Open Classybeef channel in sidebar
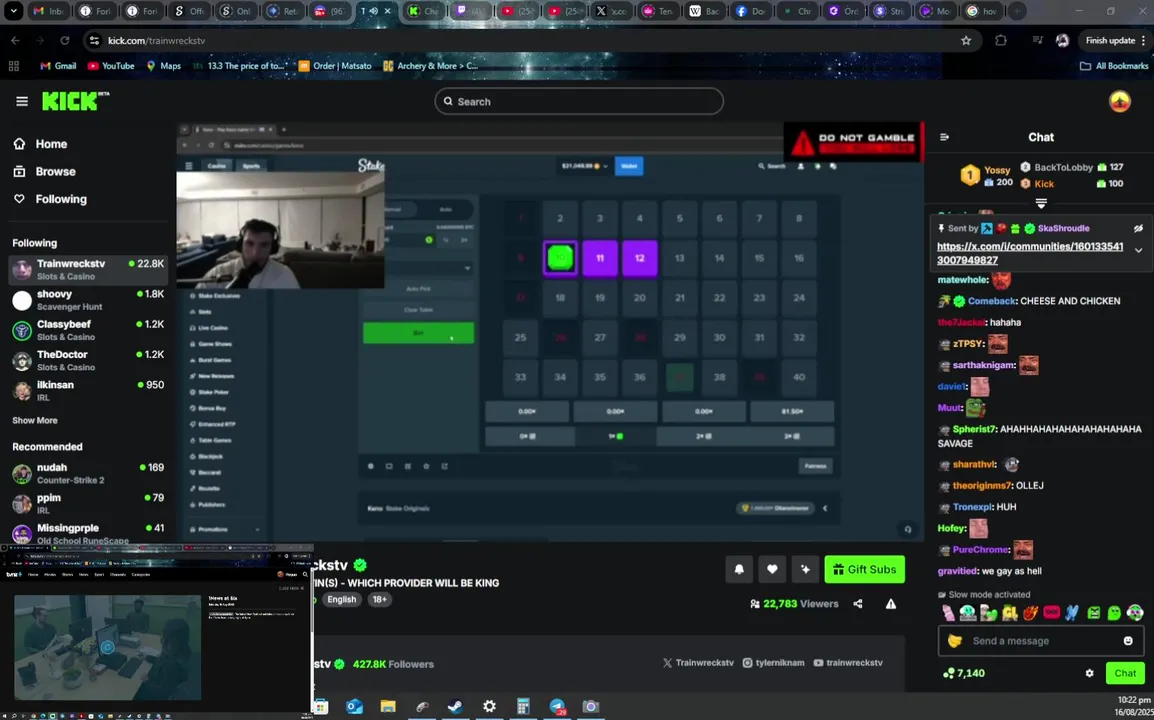Viewport: 1154px width, 720px height. [x=88, y=330]
